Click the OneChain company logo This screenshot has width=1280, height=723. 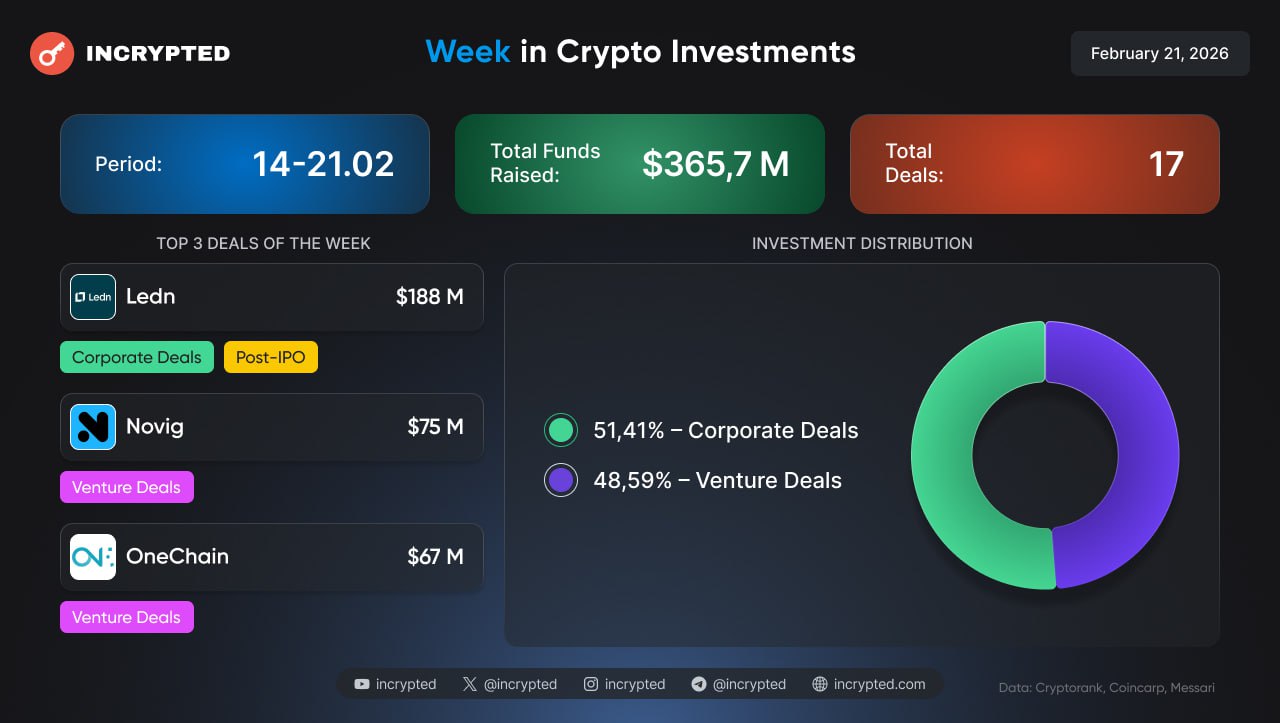coord(93,557)
